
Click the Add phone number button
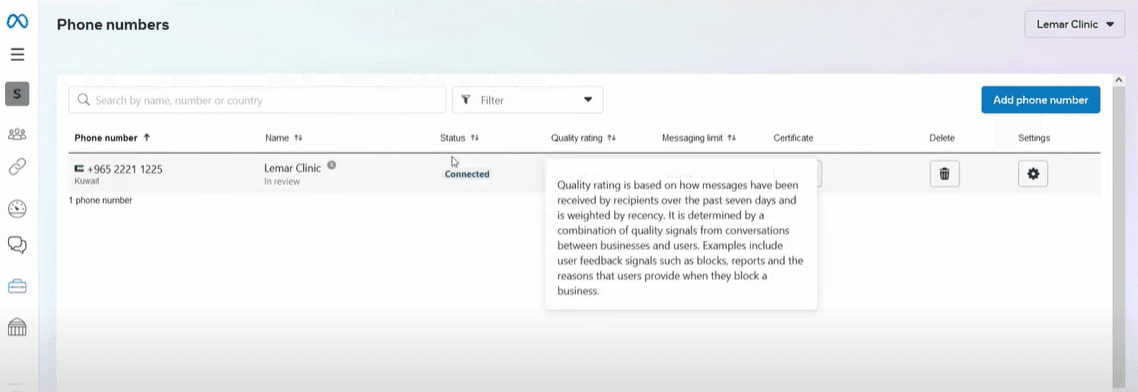[x=1041, y=100]
